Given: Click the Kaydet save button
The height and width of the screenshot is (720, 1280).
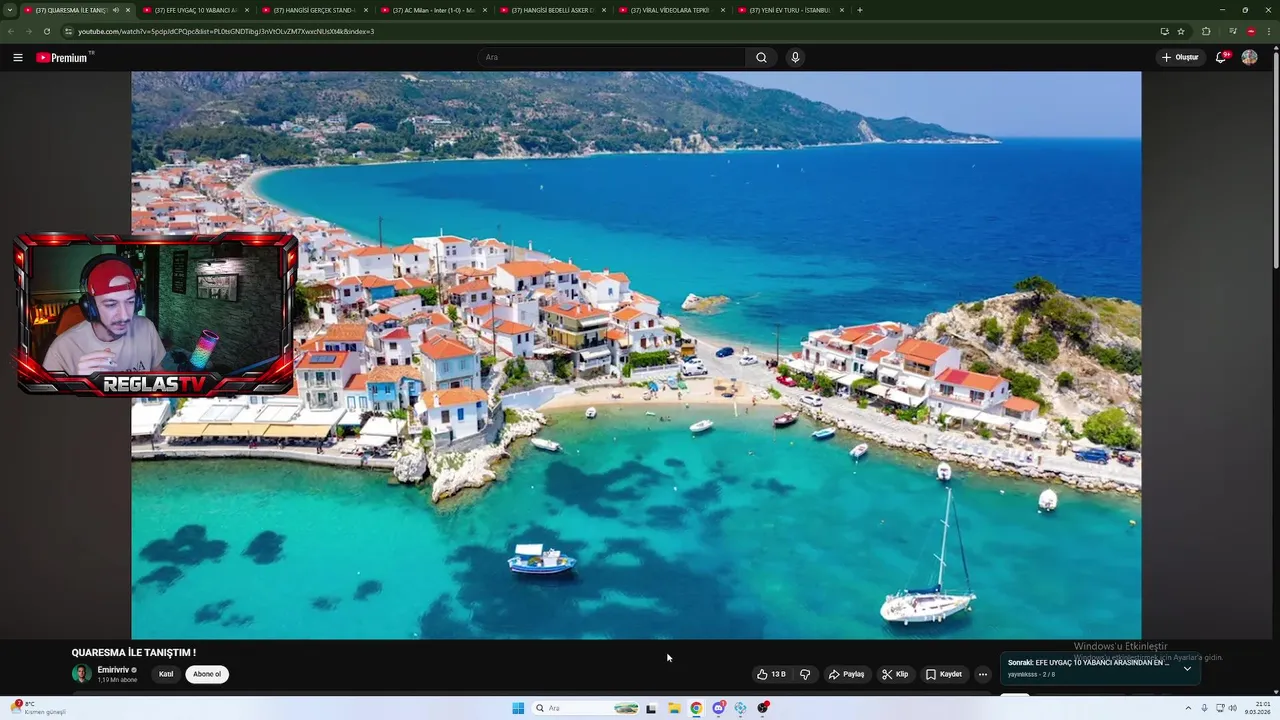Looking at the screenshot, I should tap(943, 674).
